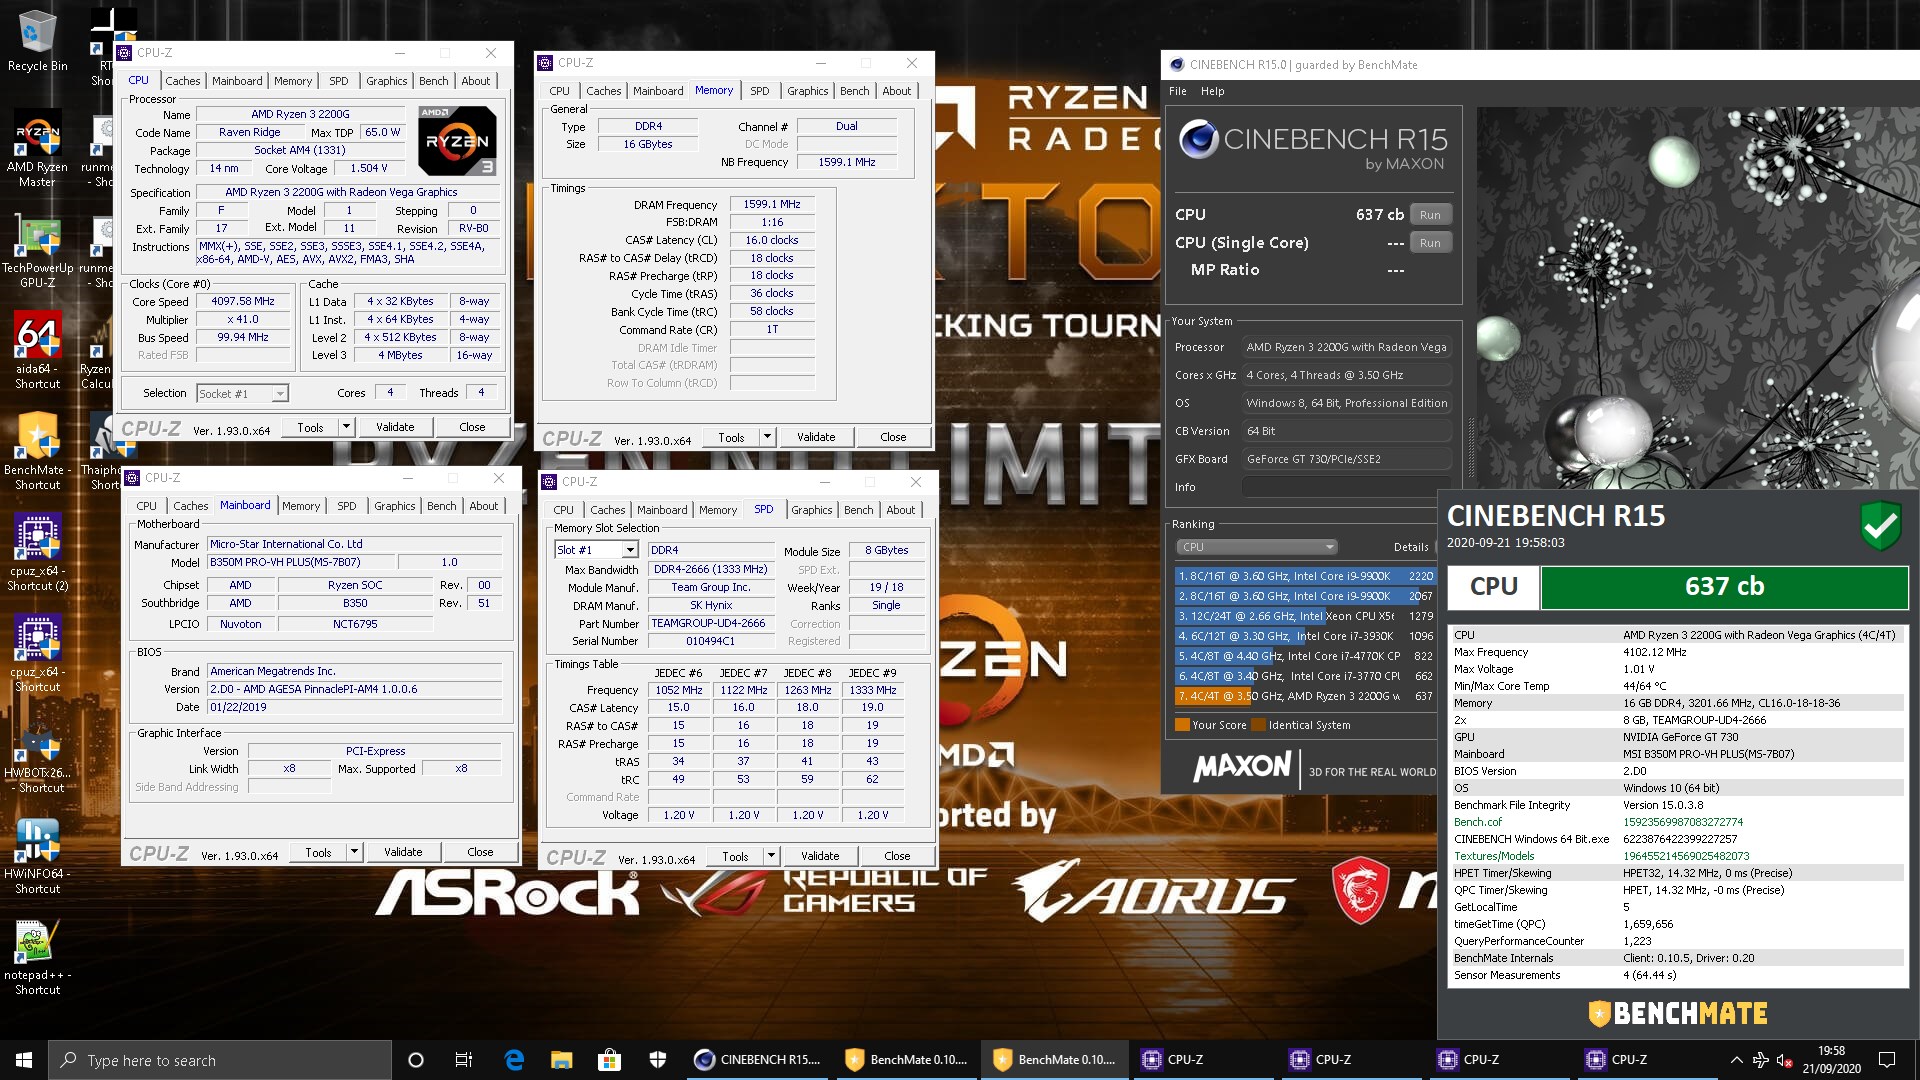Click Tools button in Mainboard tab window

pyautogui.click(x=318, y=852)
